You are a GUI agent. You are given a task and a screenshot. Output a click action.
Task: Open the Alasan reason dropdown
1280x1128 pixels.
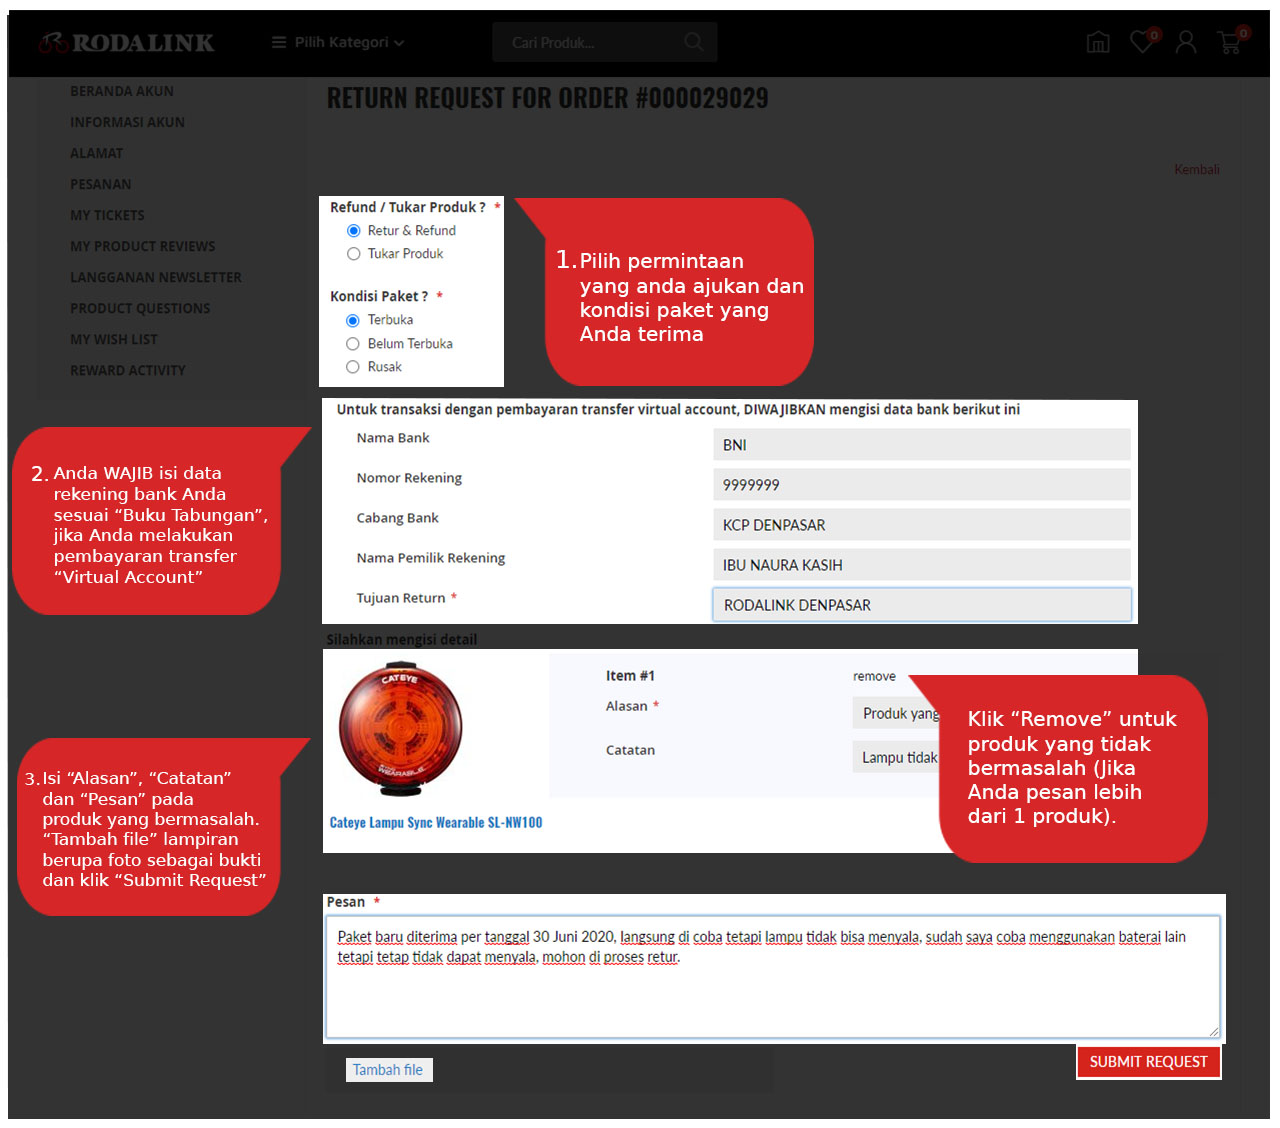[x=896, y=713]
